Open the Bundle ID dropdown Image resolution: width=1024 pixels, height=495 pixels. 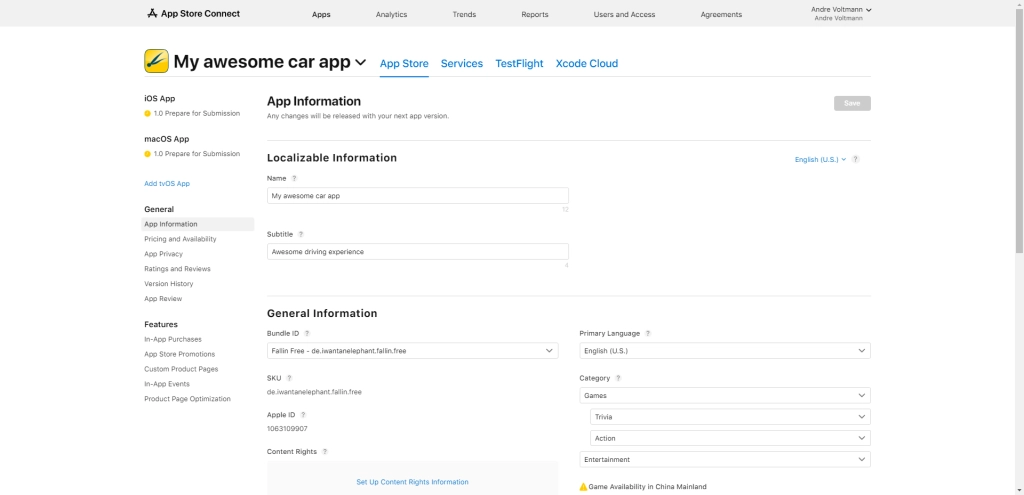click(413, 351)
